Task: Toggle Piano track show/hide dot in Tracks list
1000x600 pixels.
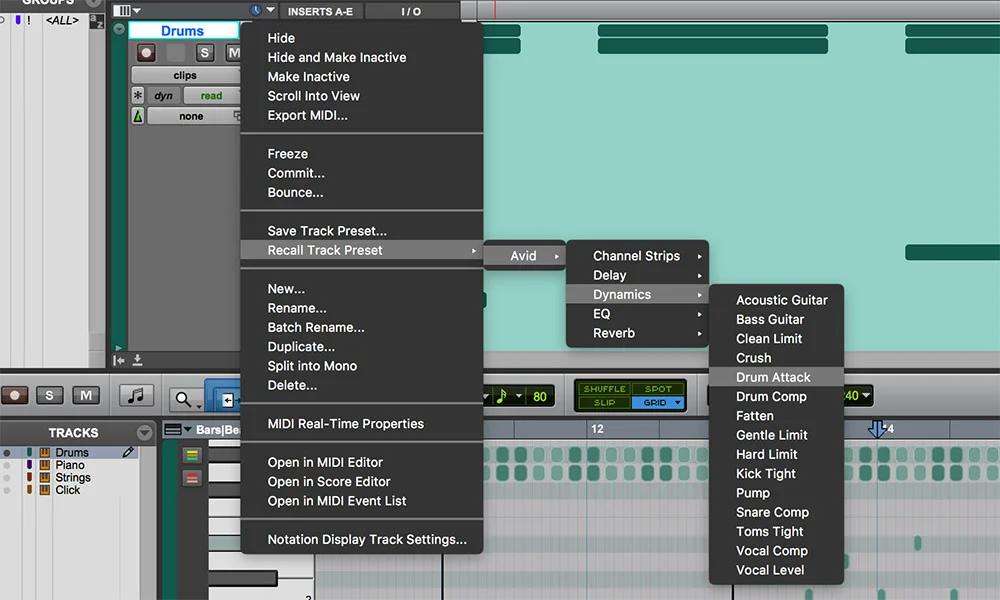Action: tap(7, 465)
